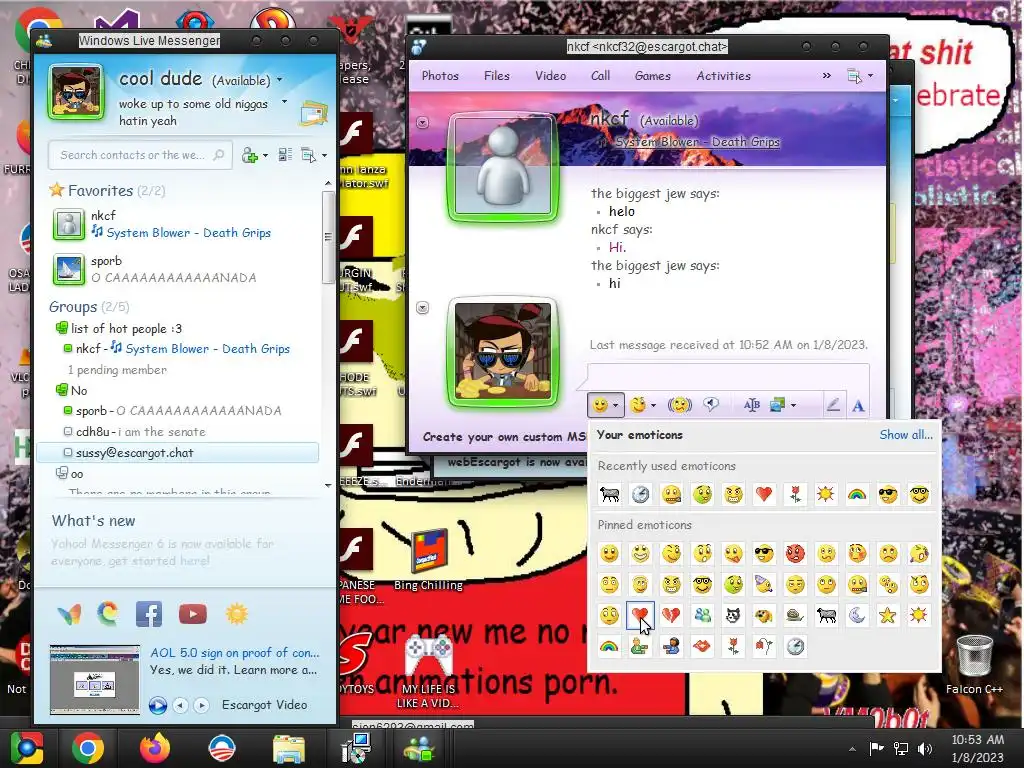This screenshot has width=1024, height=768.
Task: Open the Photos tab in chat window
Action: (x=440, y=76)
